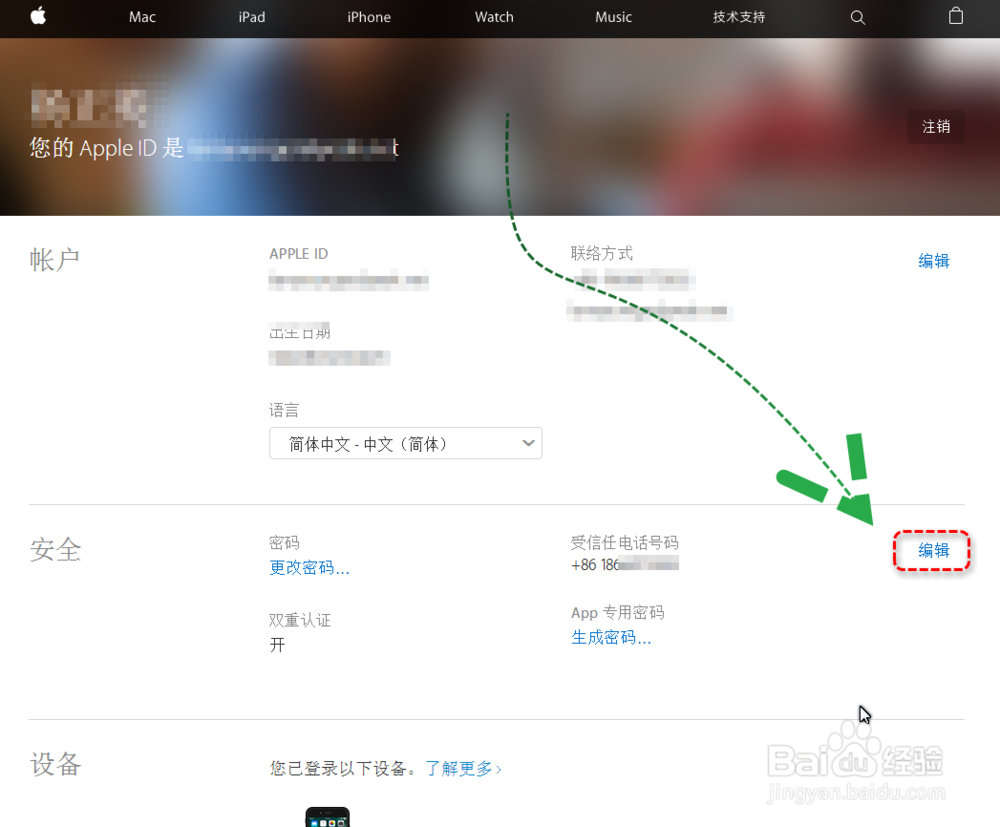Click the 语言 label

click(x=284, y=410)
